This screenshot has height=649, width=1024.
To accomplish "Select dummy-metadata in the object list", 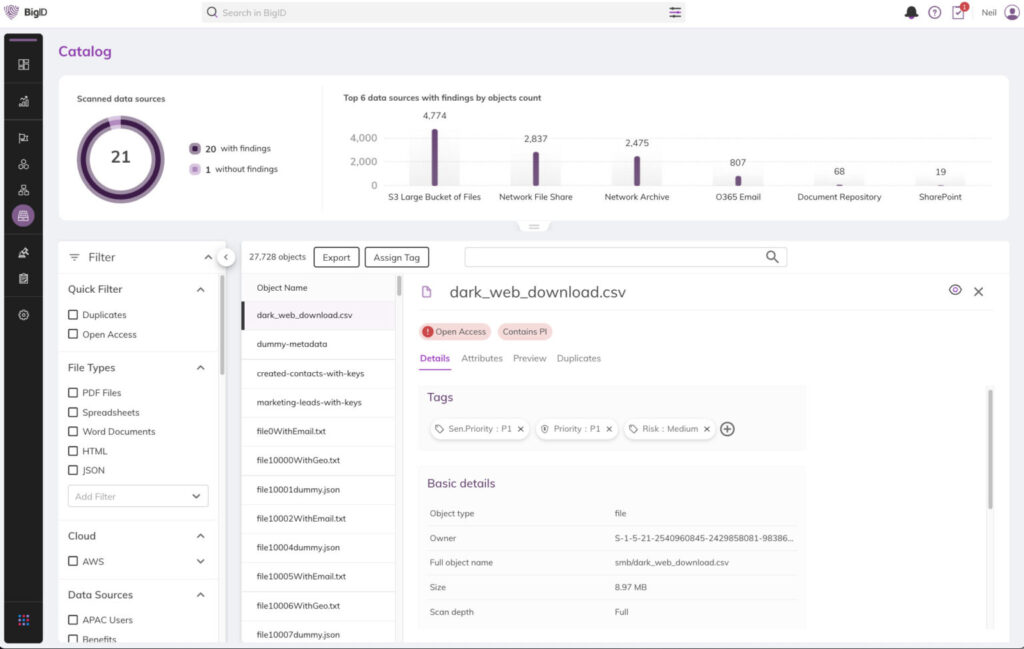I will point(319,344).
